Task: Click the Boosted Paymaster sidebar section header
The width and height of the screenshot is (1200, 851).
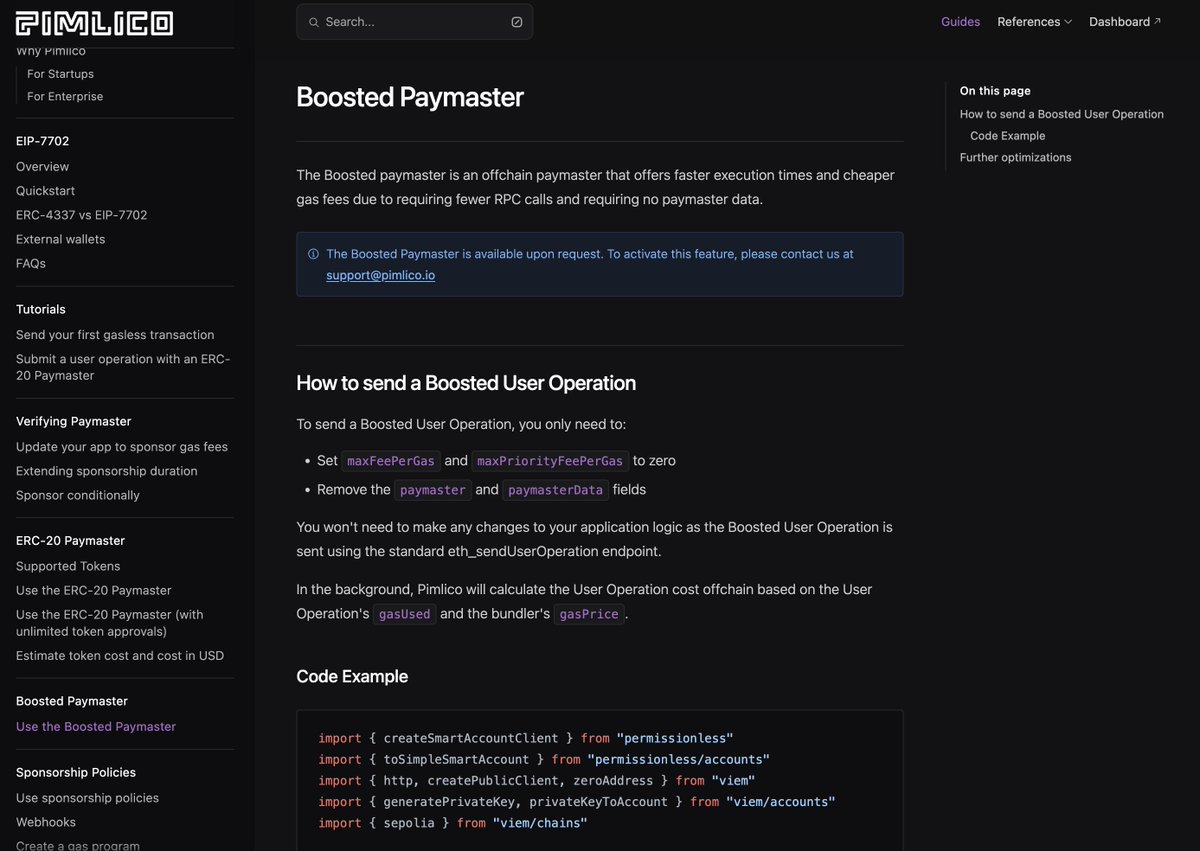Action: (72, 702)
